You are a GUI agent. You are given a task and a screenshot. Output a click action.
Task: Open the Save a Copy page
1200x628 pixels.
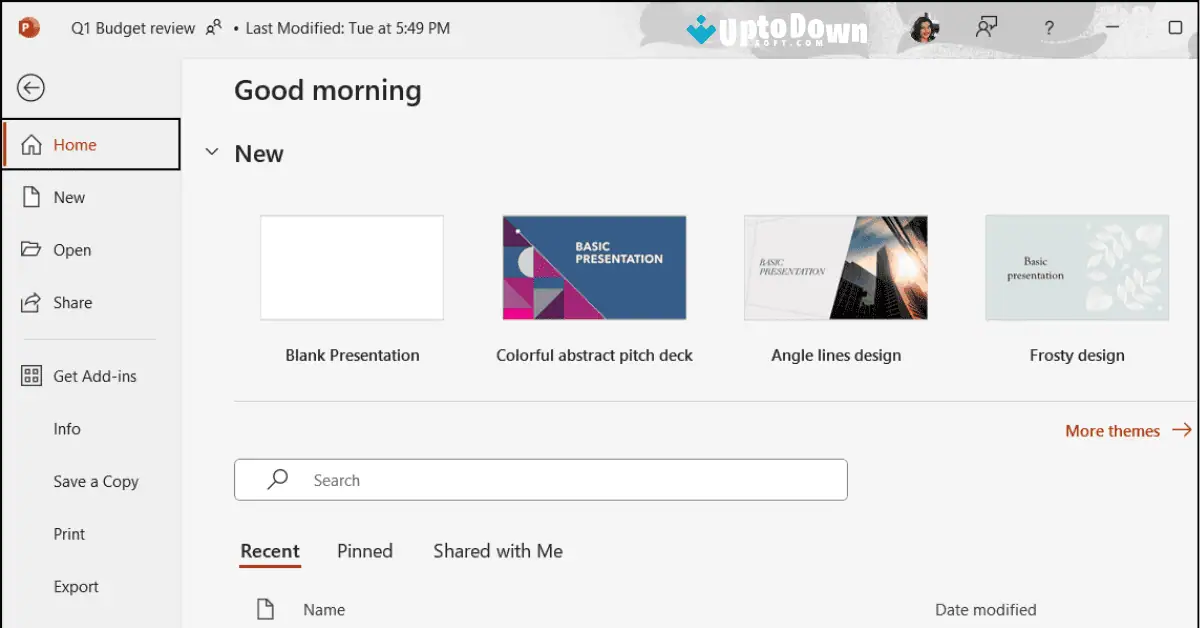[96, 481]
